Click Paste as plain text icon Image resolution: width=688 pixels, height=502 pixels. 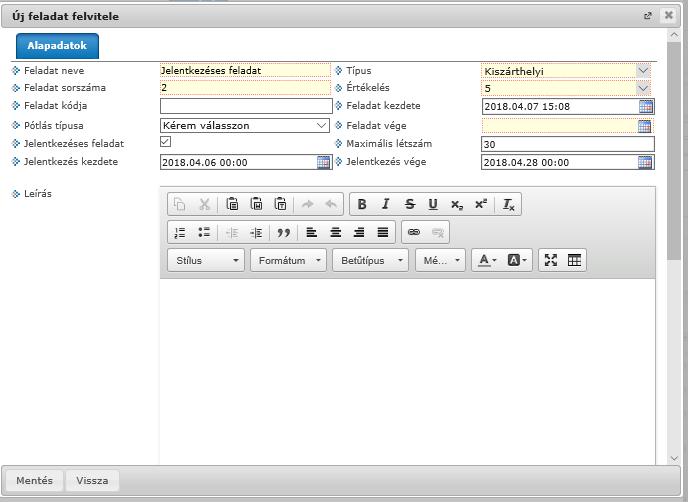(280, 204)
